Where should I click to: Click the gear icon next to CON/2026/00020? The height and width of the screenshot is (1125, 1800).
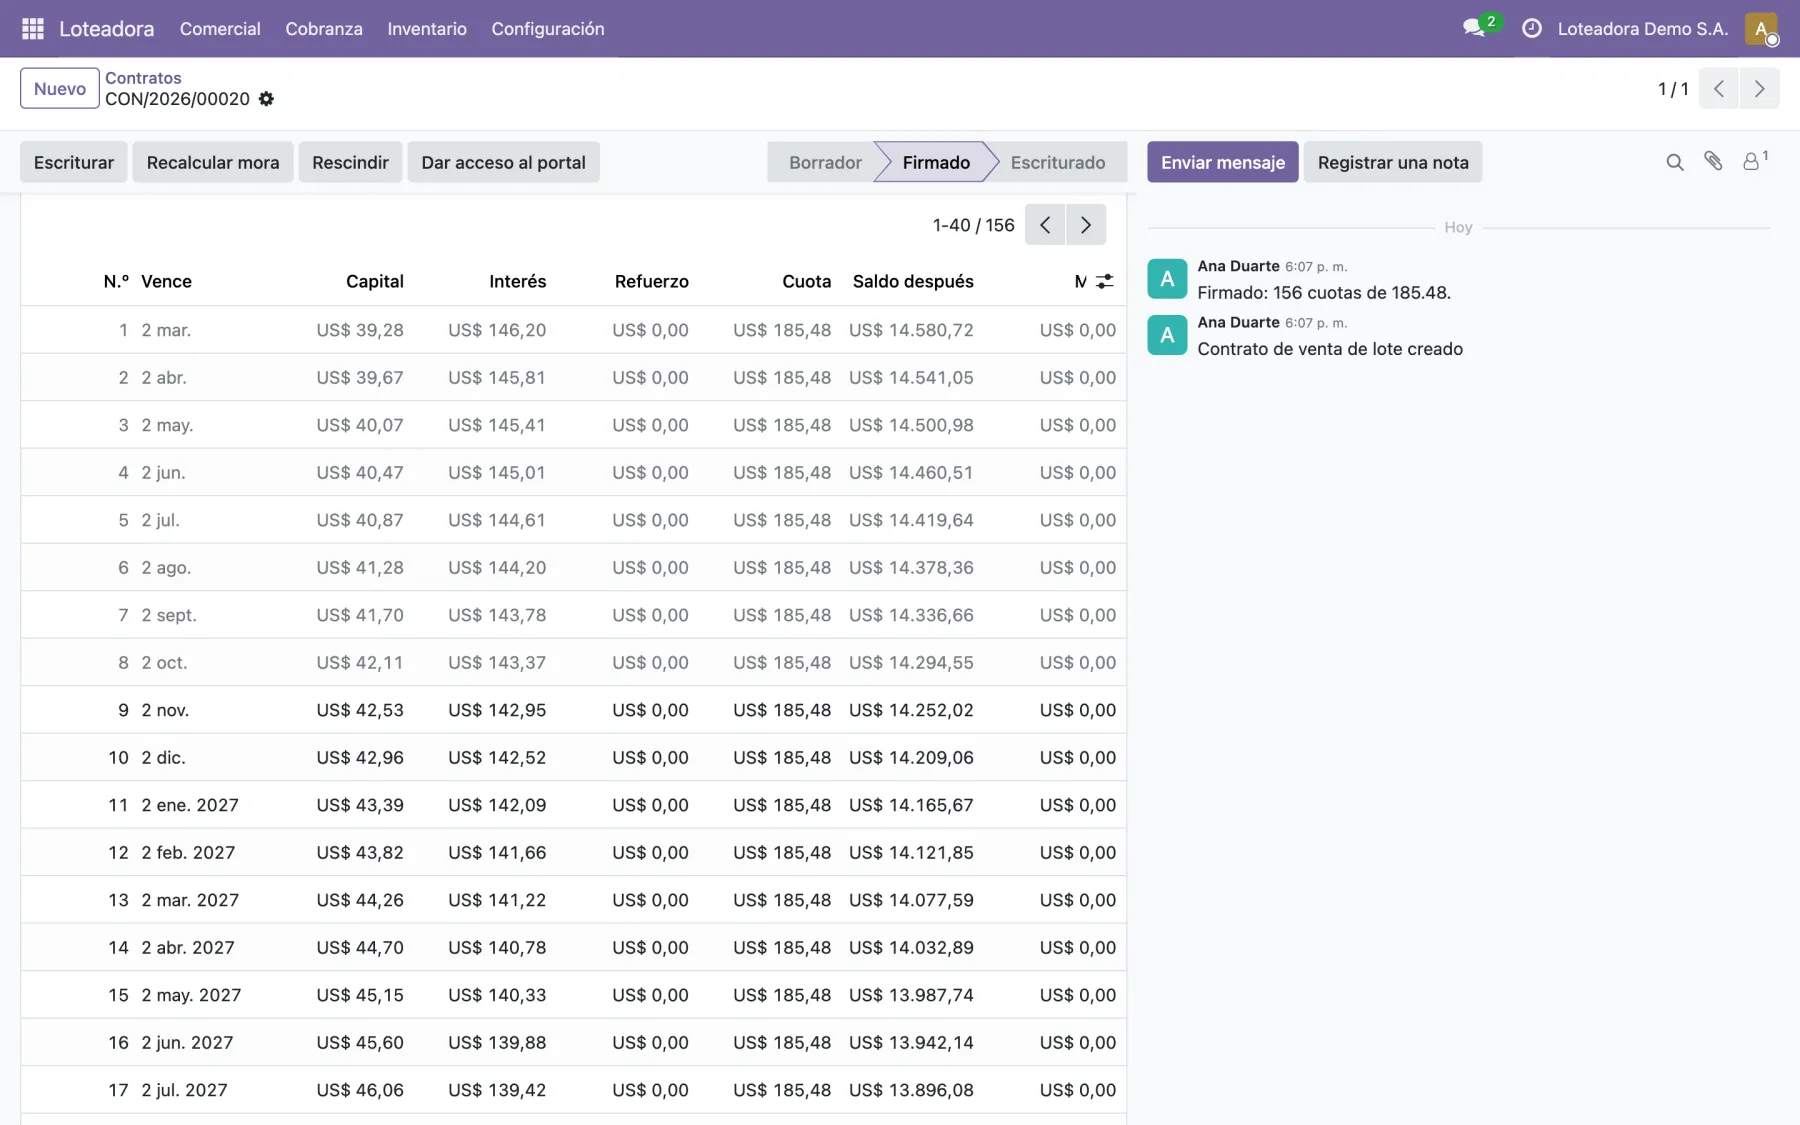[266, 99]
